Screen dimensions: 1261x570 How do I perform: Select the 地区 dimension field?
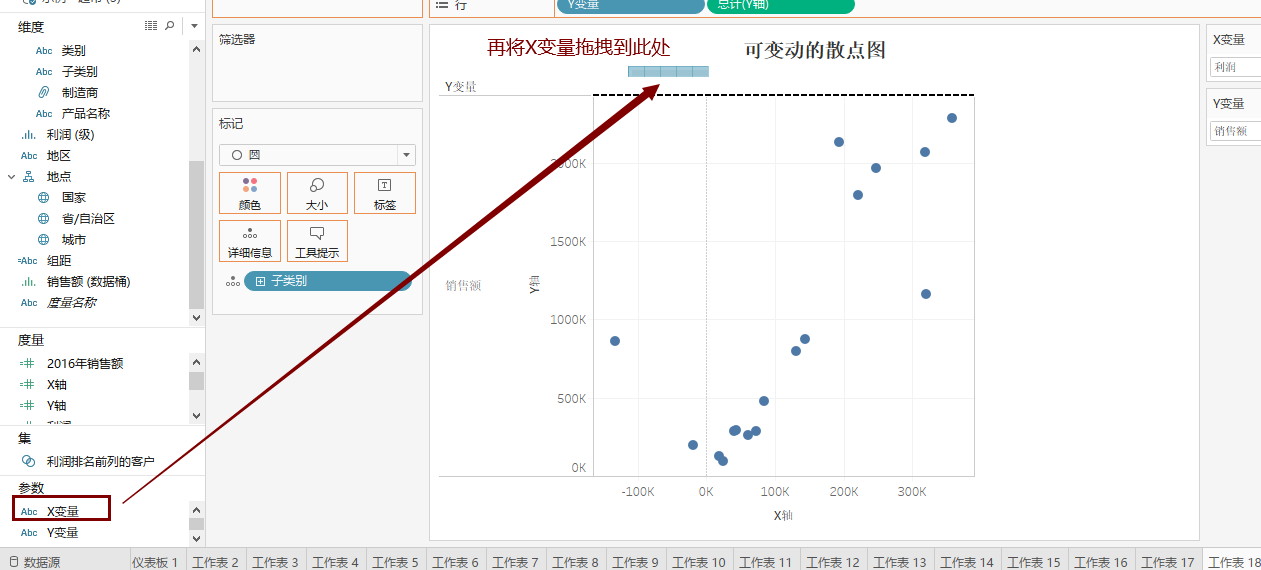click(x=58, y=155)
